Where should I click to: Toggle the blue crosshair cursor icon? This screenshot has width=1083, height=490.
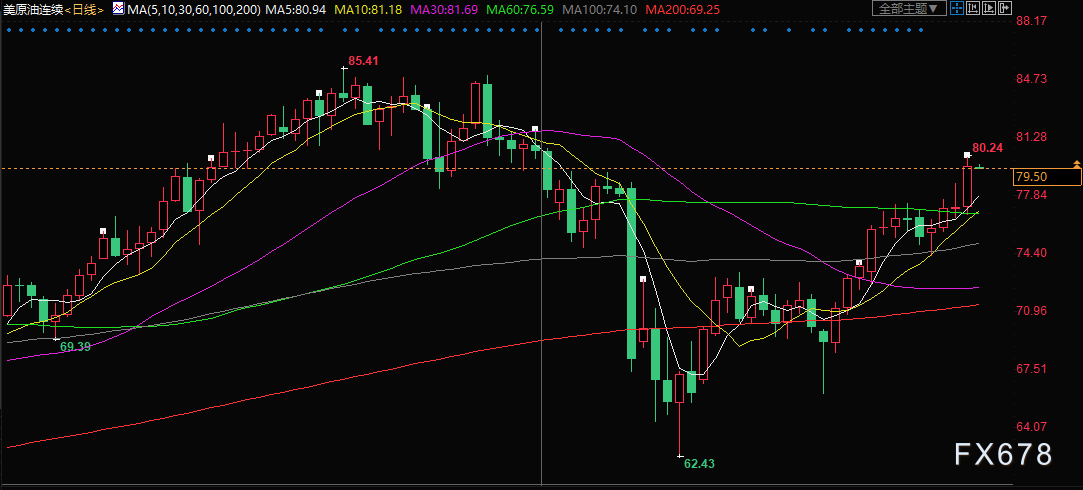pyautogui.click(x=957, y=8)
